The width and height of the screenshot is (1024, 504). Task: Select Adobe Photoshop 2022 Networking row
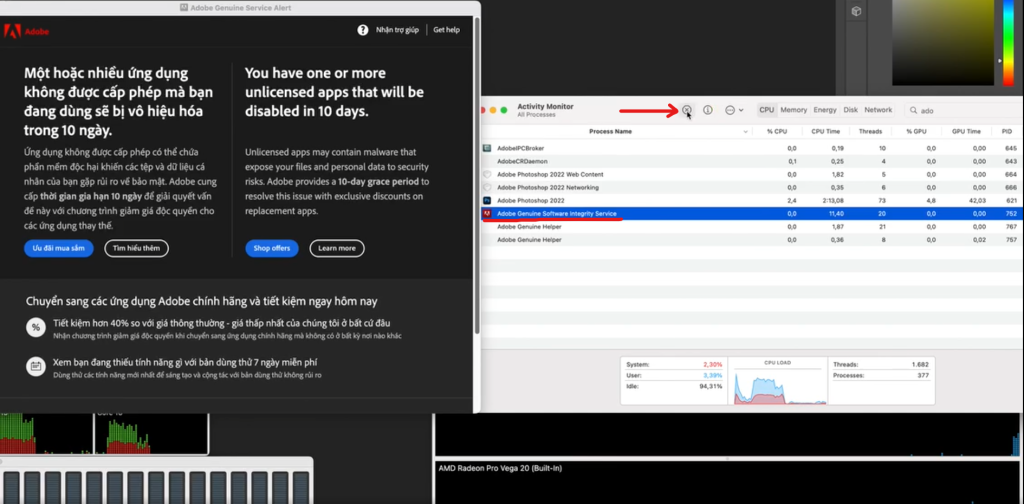point(752,187)
